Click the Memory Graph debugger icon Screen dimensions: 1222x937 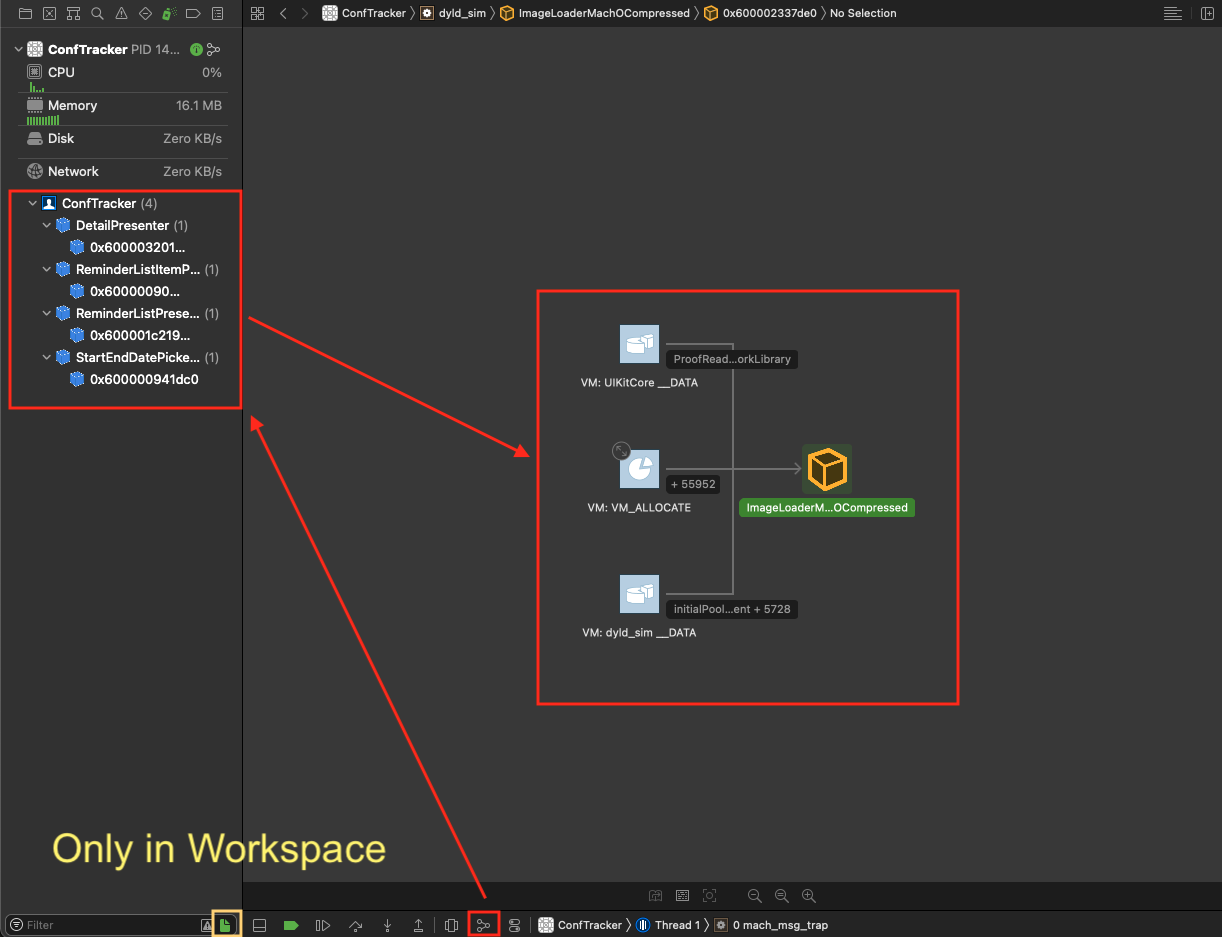click(x=483, y=924)
